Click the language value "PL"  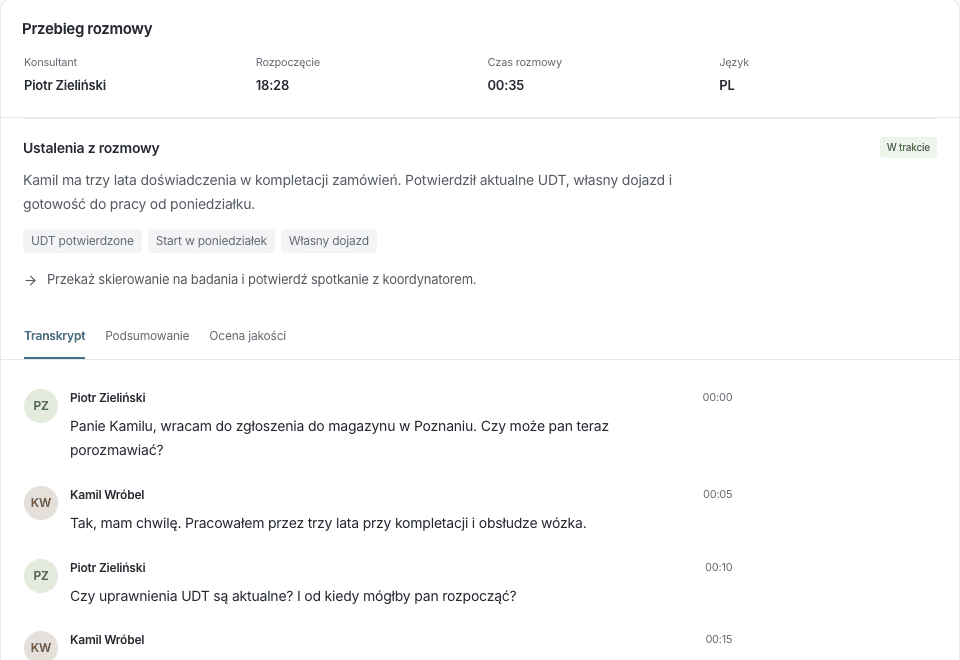727,85
